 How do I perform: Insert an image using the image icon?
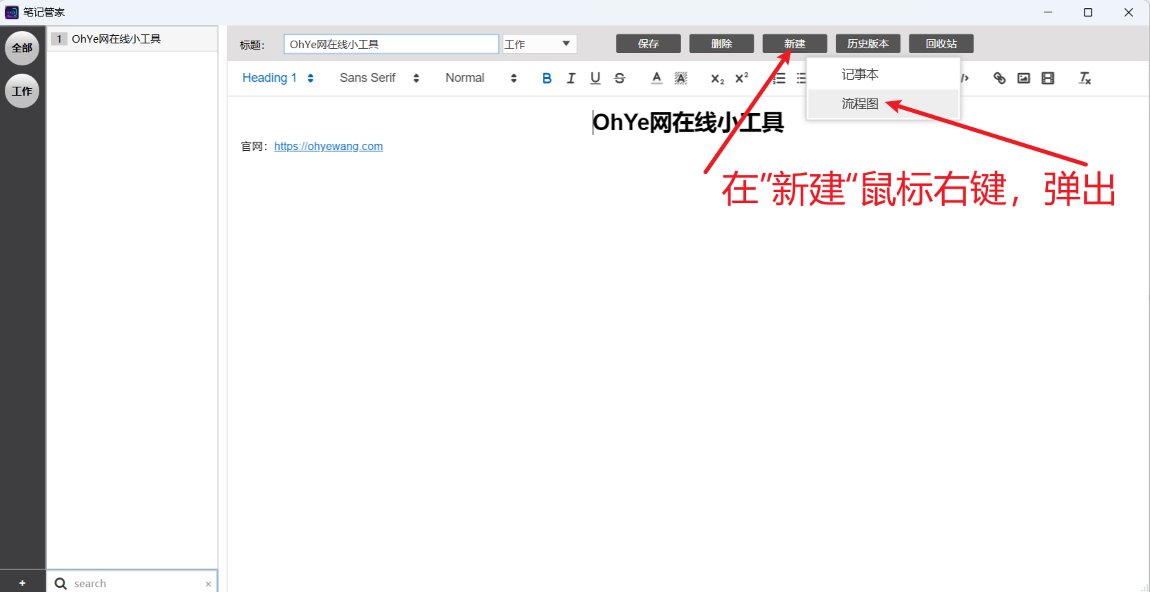click(1023, 78)
